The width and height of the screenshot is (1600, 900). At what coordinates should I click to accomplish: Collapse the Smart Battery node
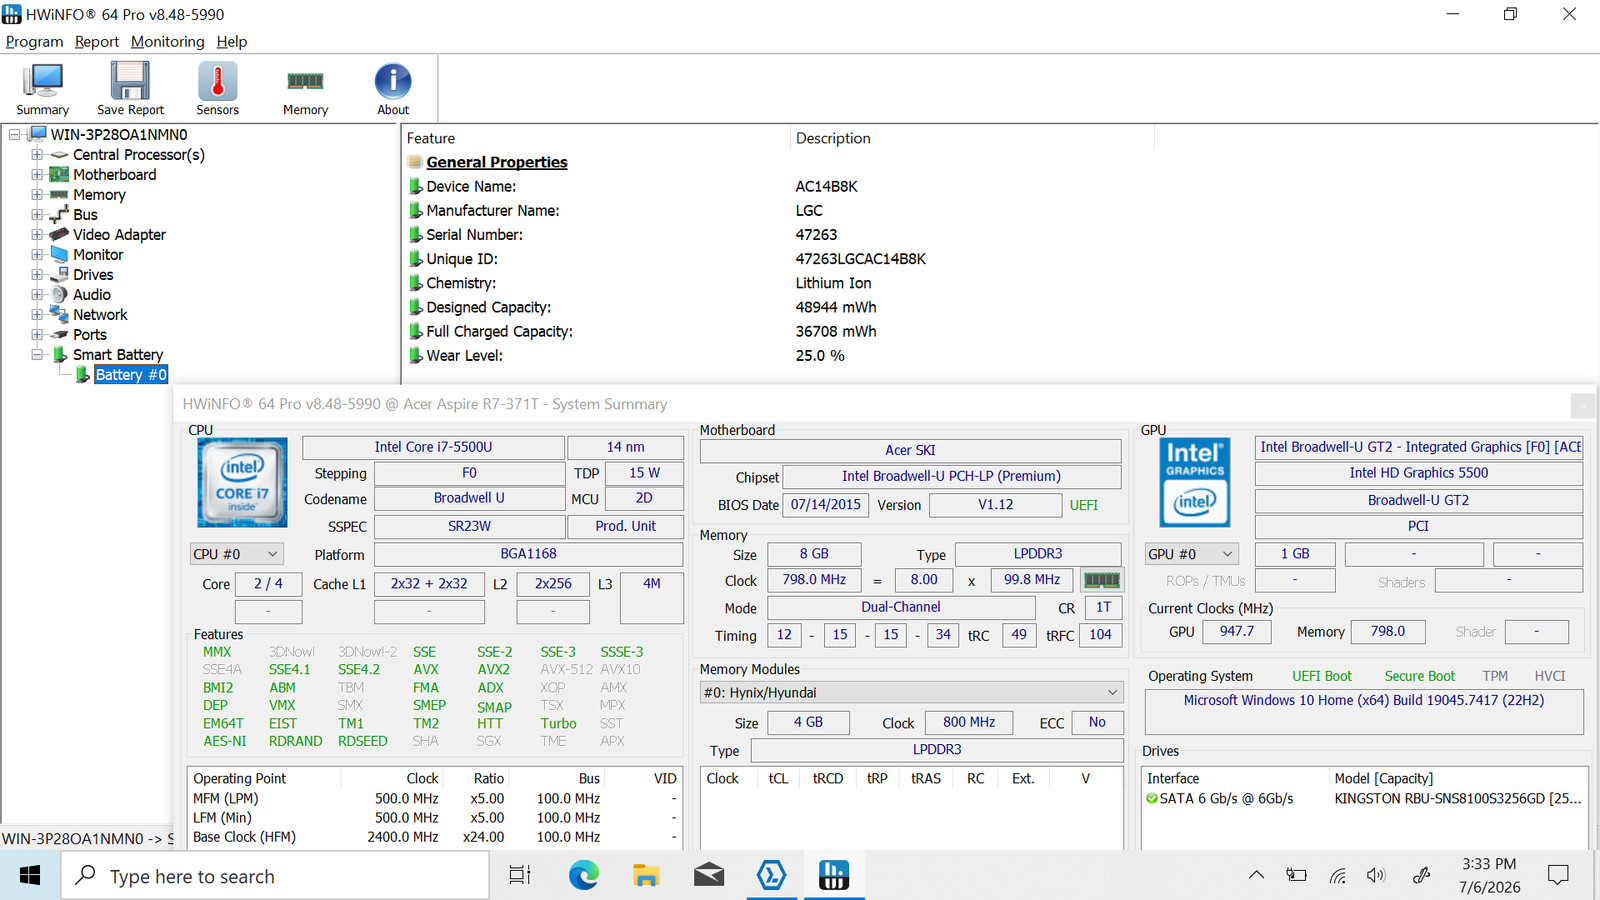point(37,354)
